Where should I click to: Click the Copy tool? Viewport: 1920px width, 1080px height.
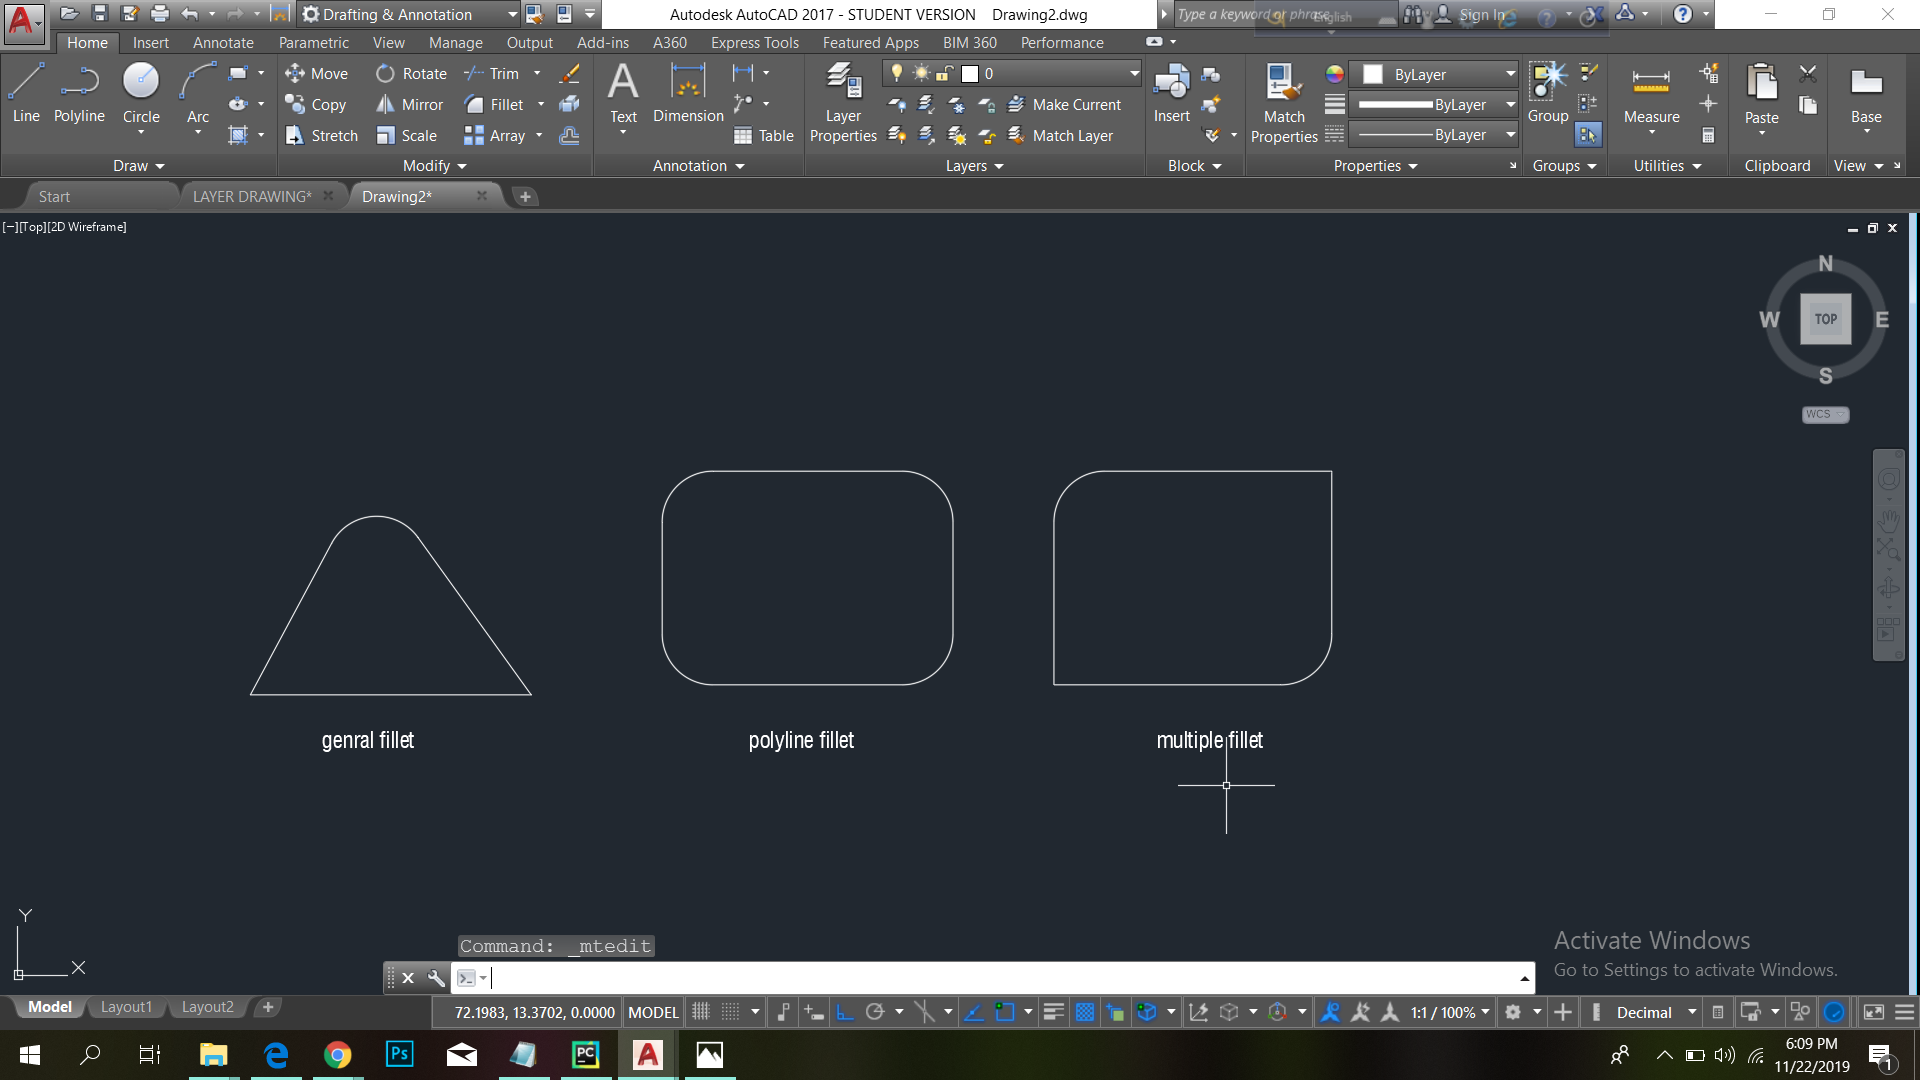pyautogui.click(x=315, y=104)
